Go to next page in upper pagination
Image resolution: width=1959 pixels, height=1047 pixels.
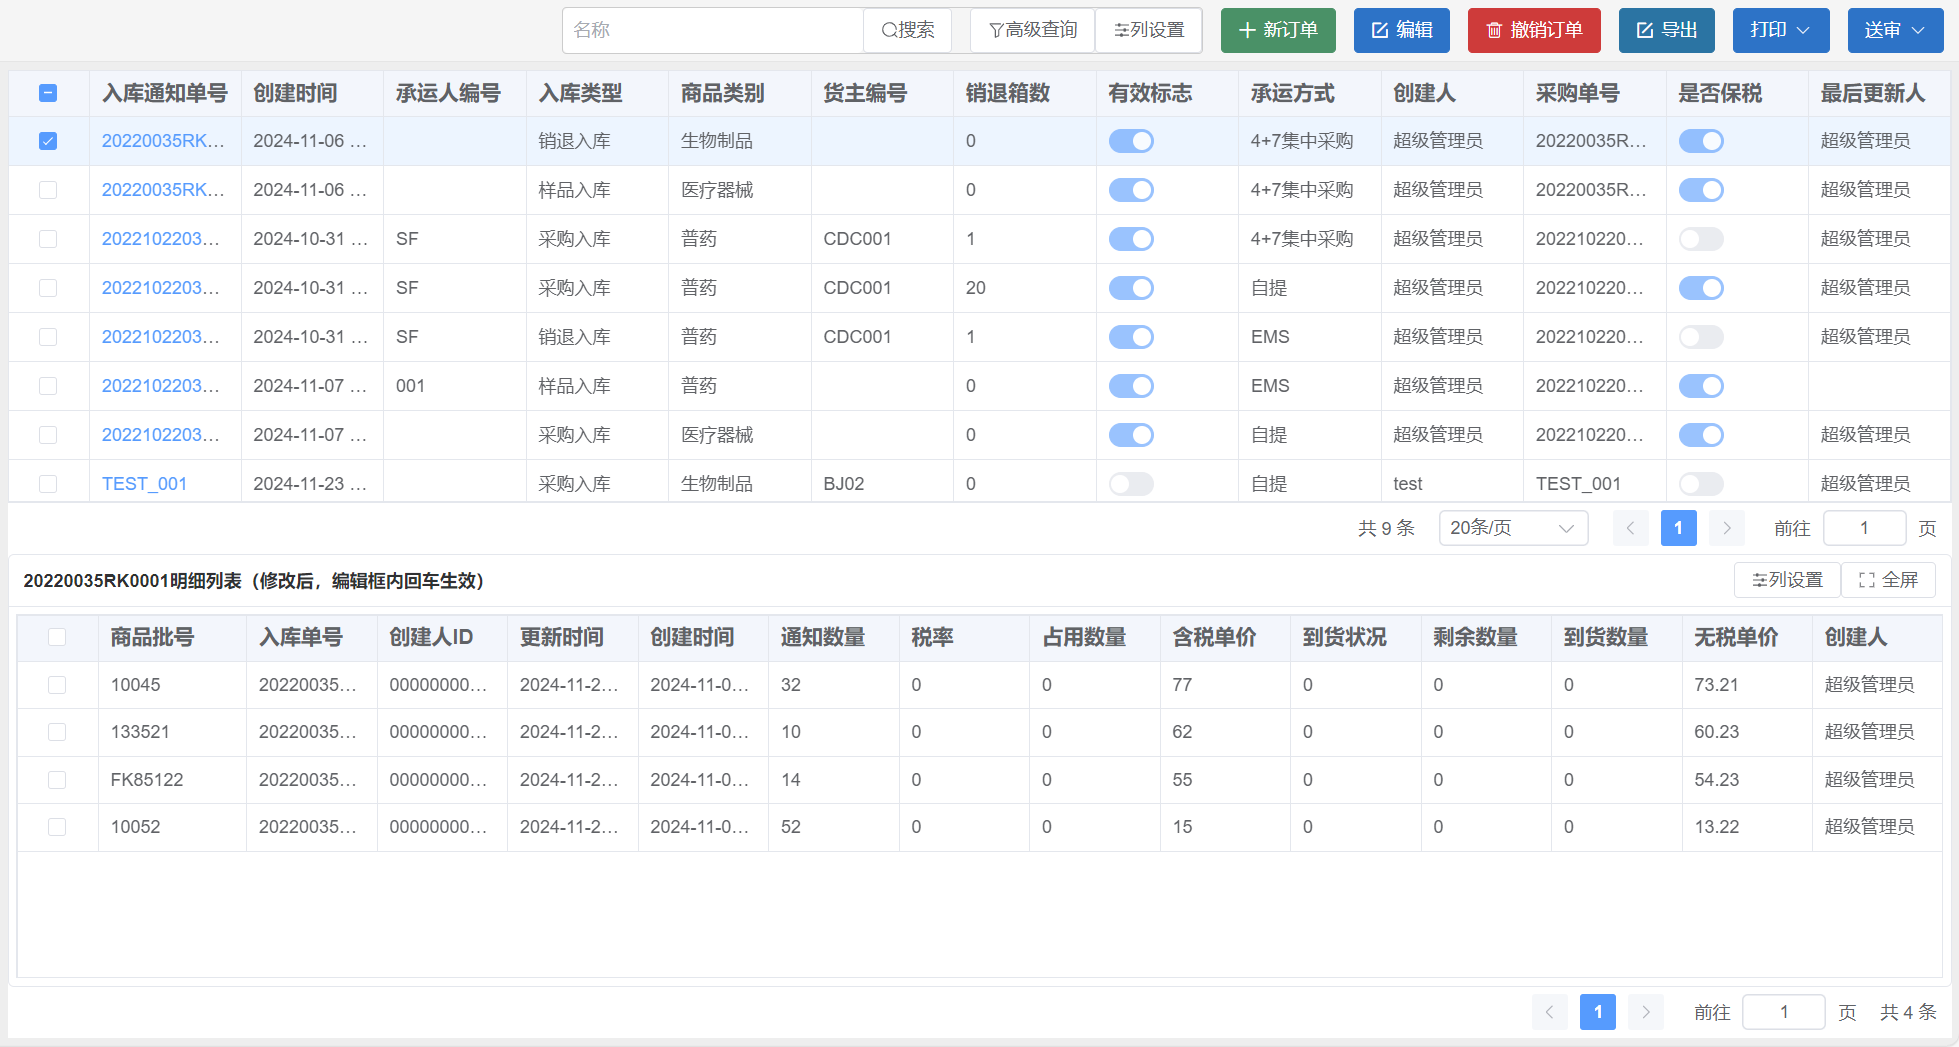click(x=1727, y=528)
